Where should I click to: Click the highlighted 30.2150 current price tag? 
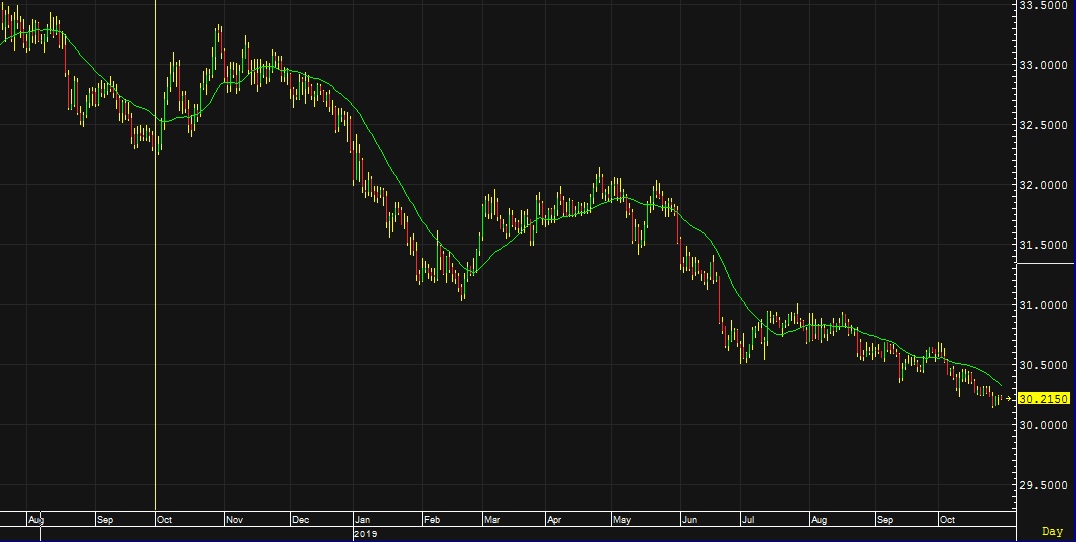[x=1044, y=399]
